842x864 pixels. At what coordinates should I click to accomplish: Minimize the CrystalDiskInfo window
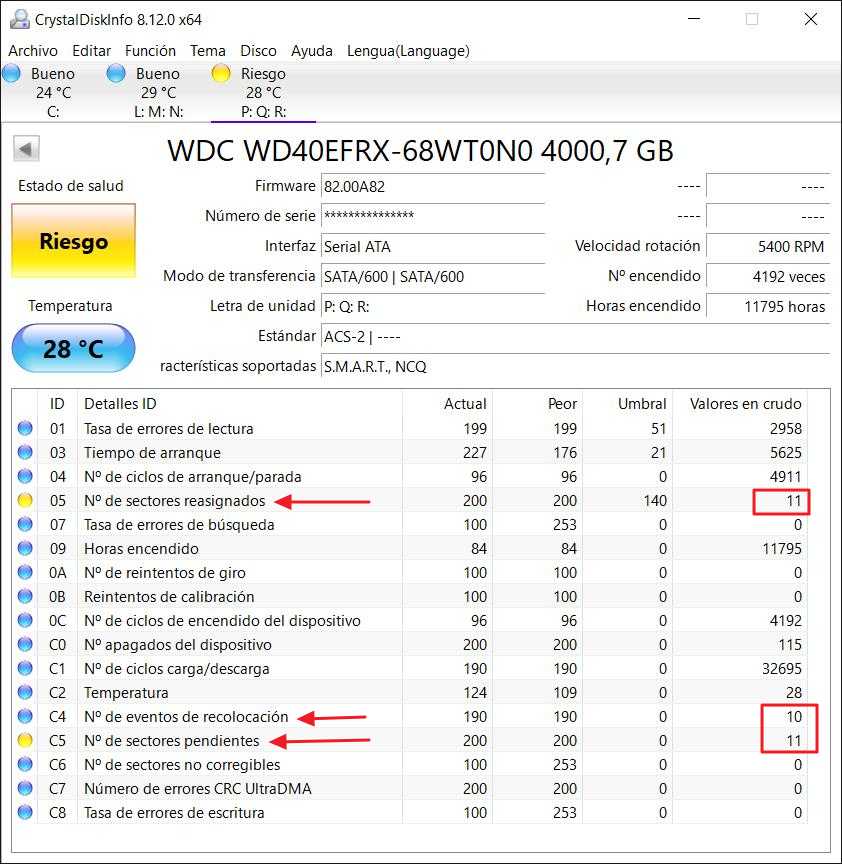(x=694, y=19)
